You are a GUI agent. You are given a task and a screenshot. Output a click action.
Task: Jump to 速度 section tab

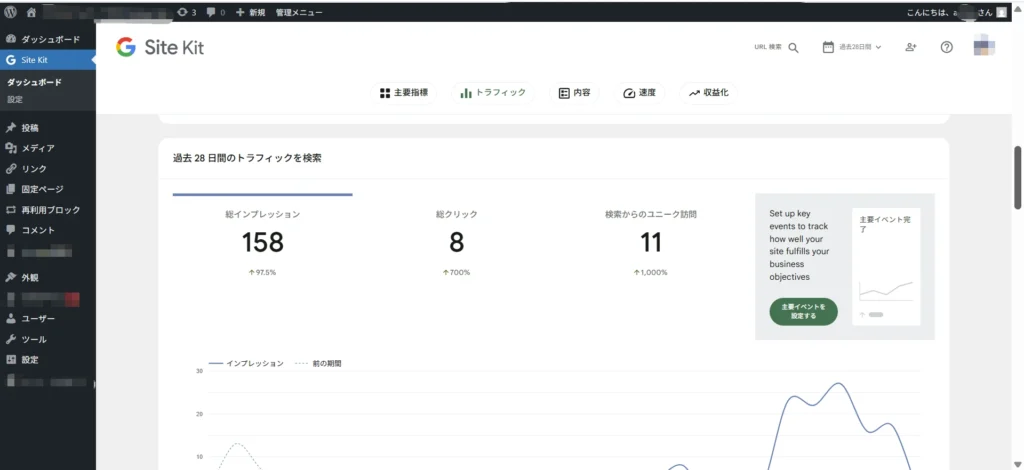point(639,93)
